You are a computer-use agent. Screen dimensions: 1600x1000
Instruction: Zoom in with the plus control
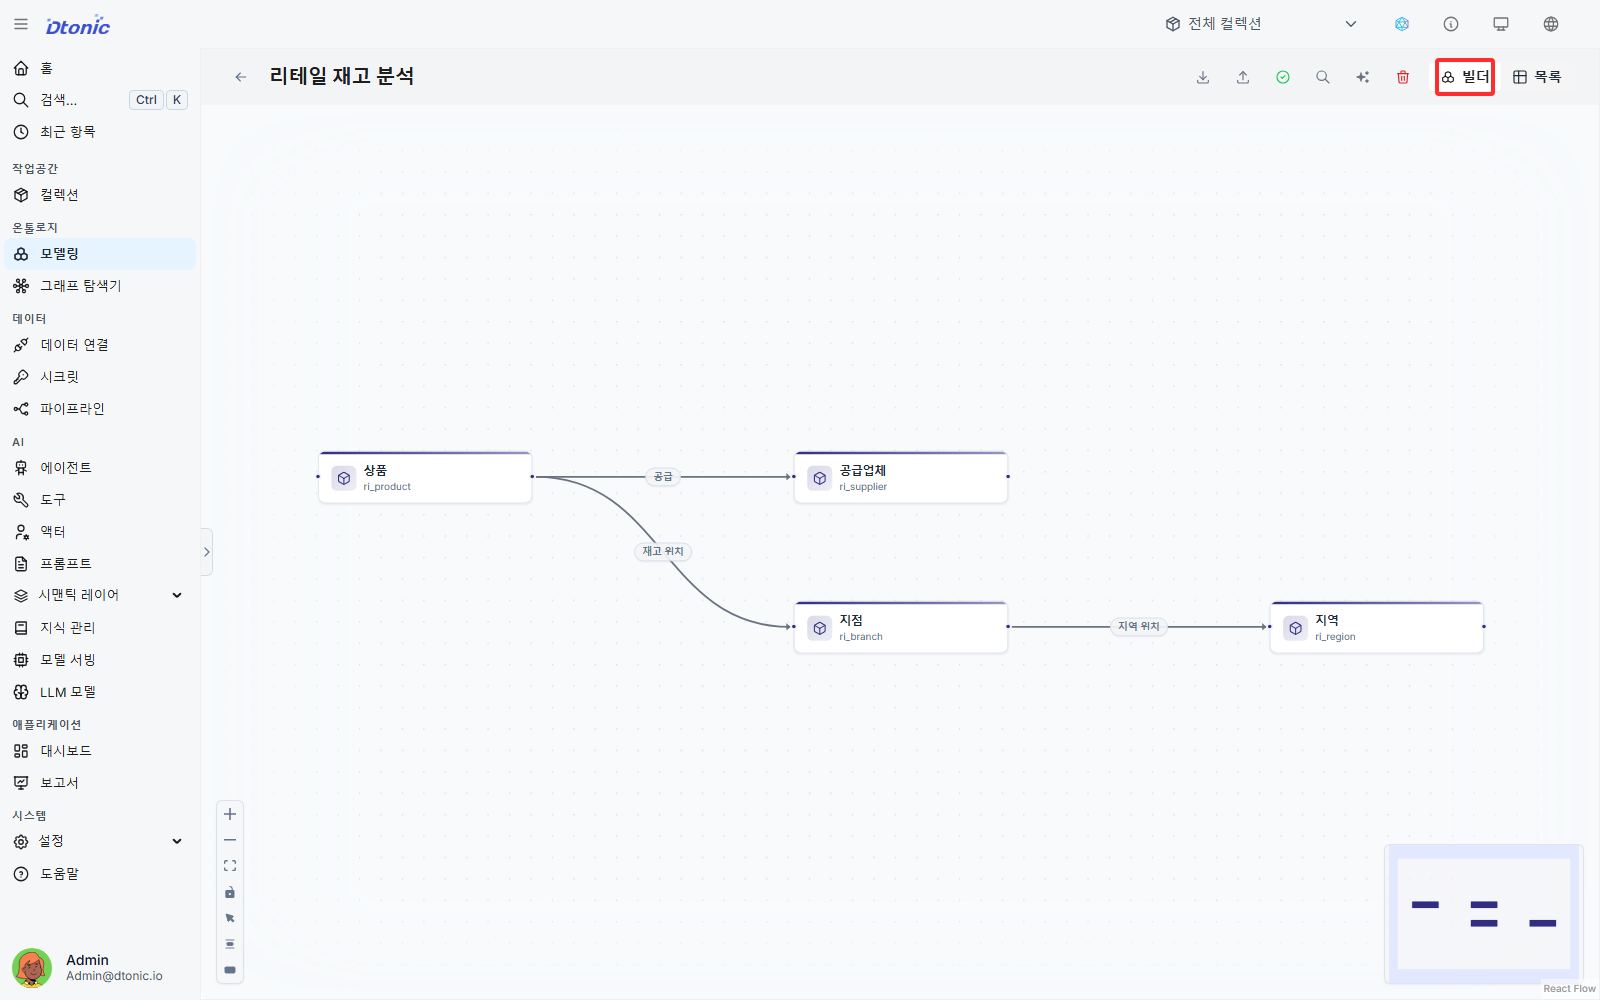click(x=230, y=814)
